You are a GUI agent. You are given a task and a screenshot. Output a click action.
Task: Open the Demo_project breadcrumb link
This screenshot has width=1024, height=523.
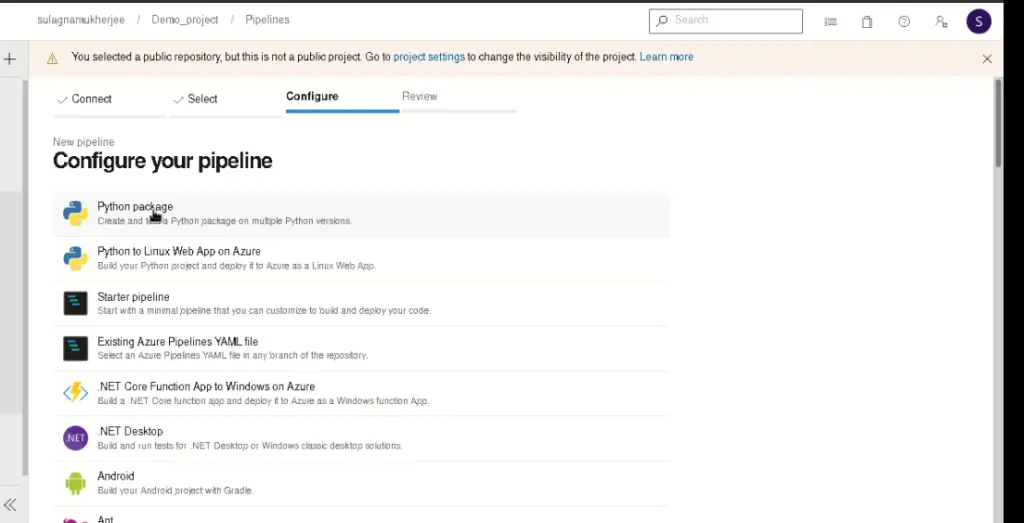click(x=185, y=20)
